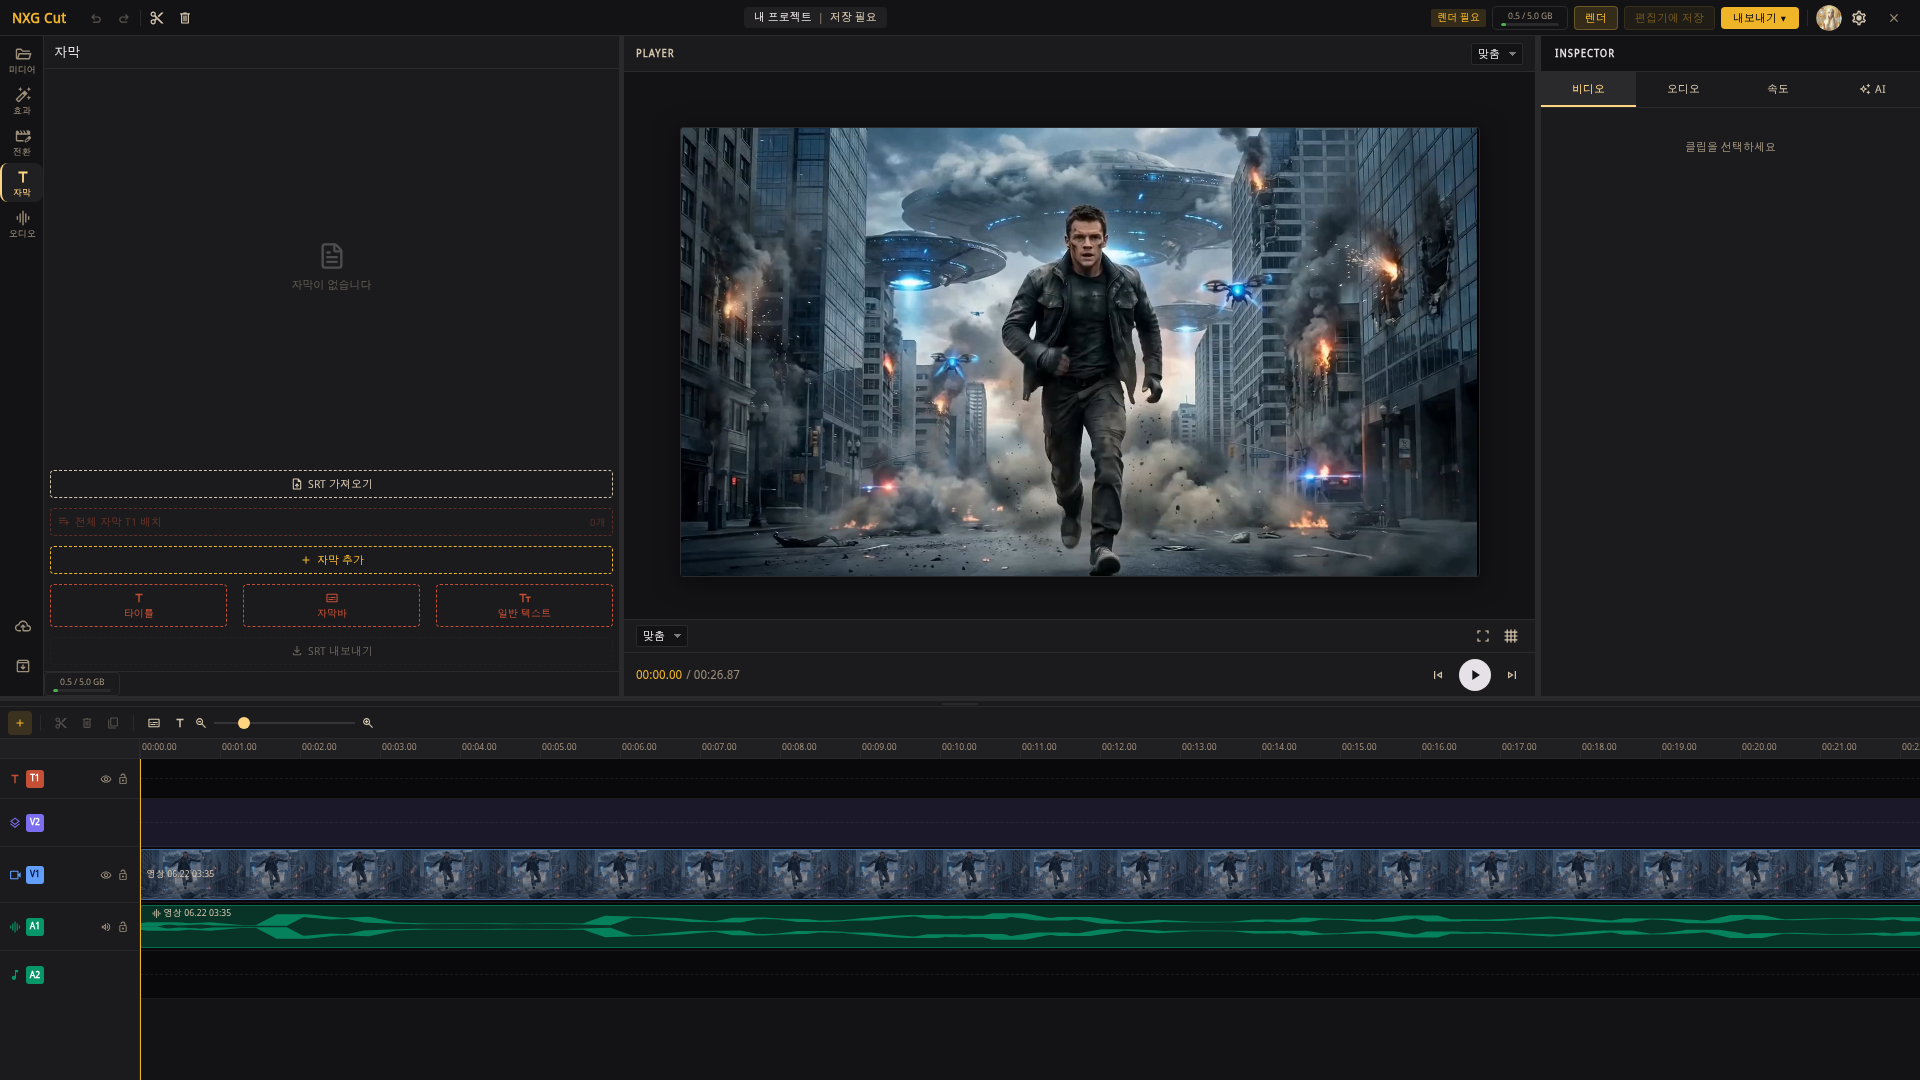
Task: Click the T1 text track badge
Action: click(35, 779)
